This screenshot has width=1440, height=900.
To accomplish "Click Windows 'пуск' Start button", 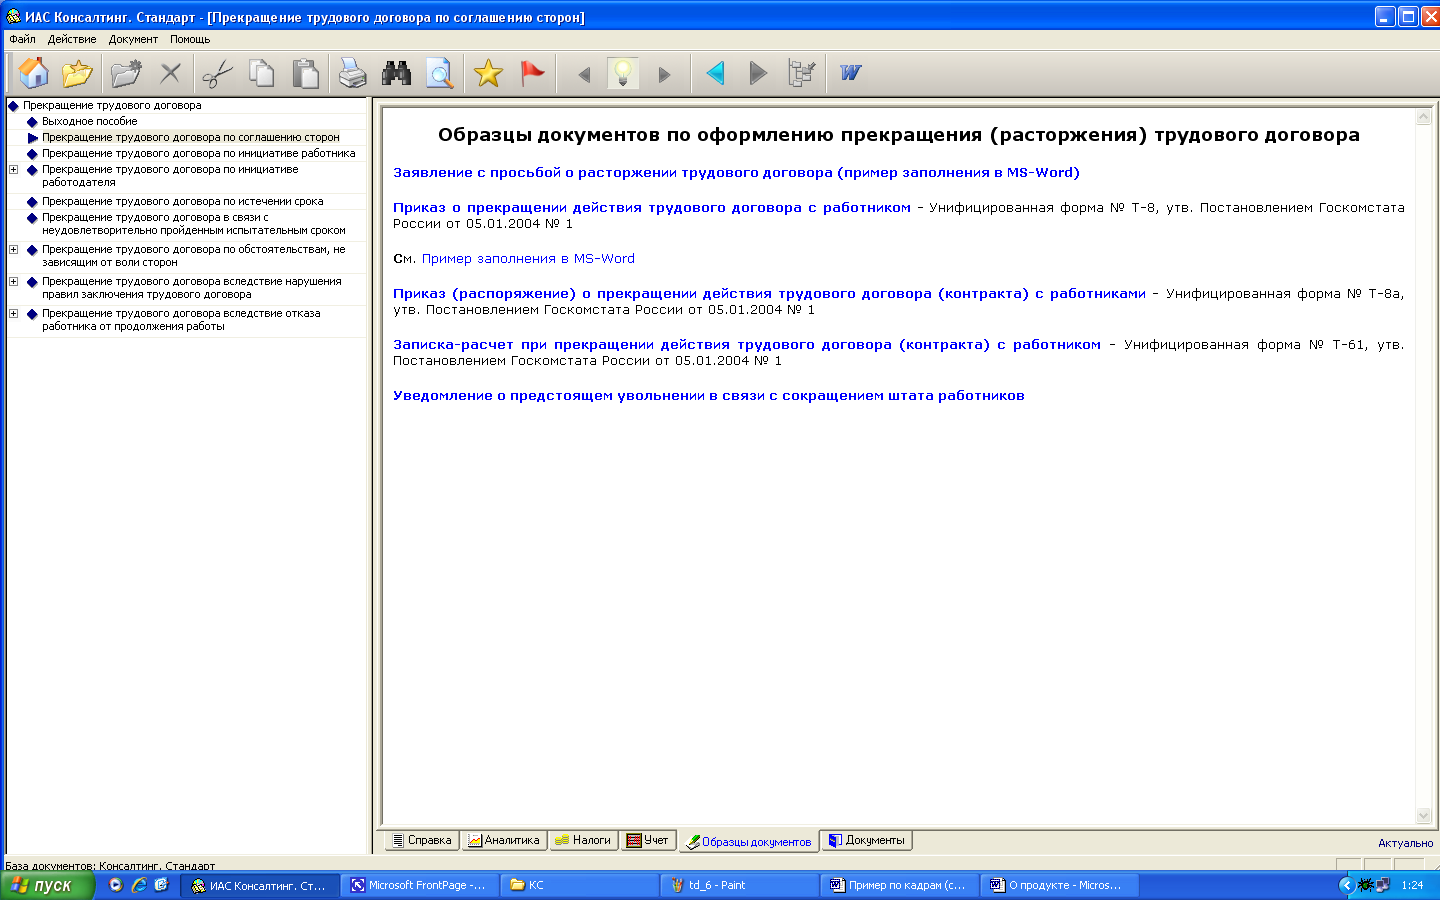I will tap(47, 885).
